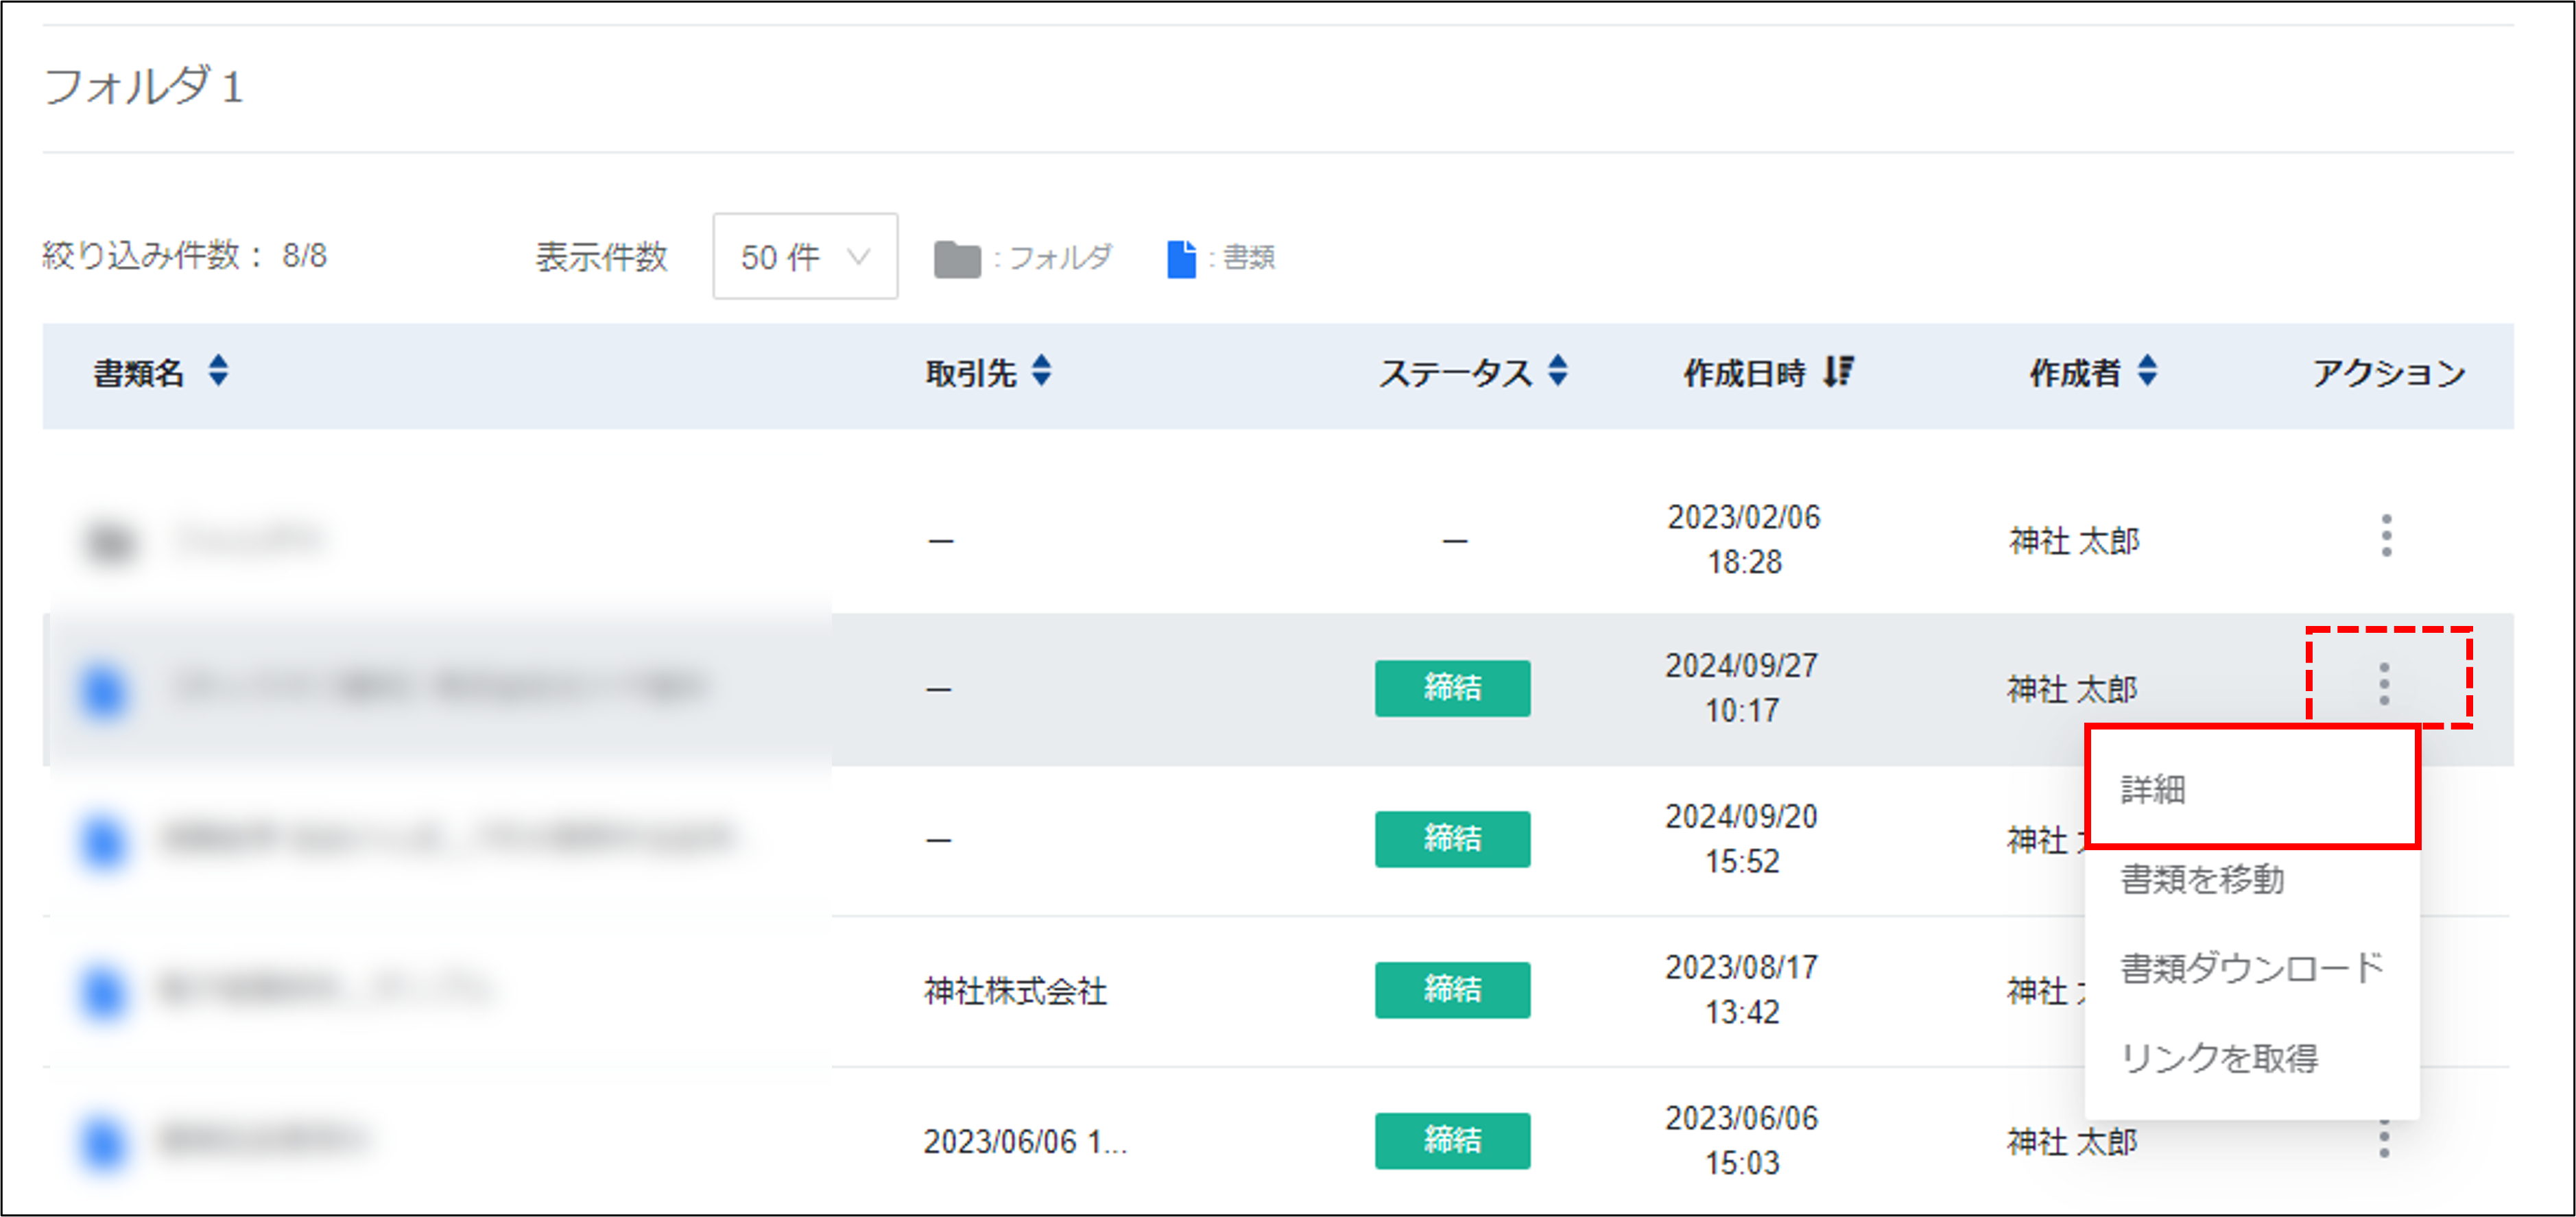The image size is (2576, 1217).
Task: Click the フォルダ1 page title
Action: coord(143,86)
